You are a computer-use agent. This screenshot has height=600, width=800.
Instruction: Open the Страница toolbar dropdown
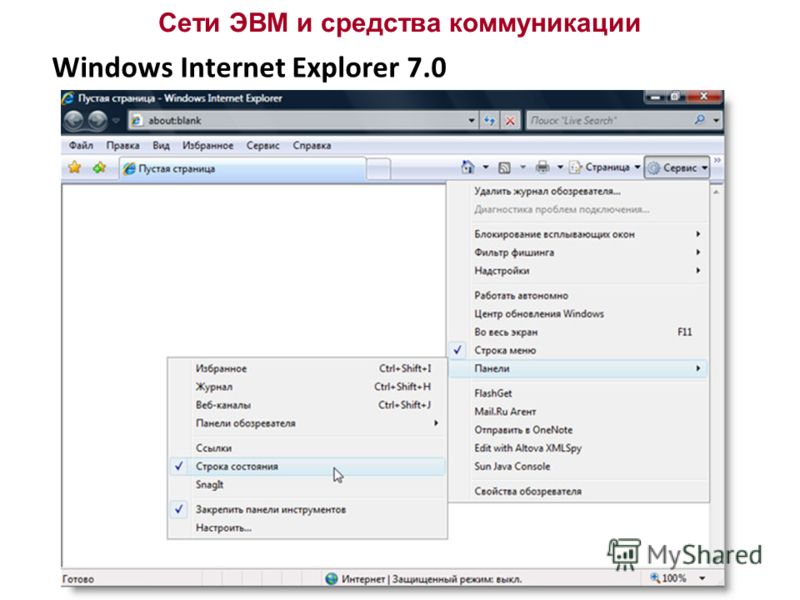(605, 167)
